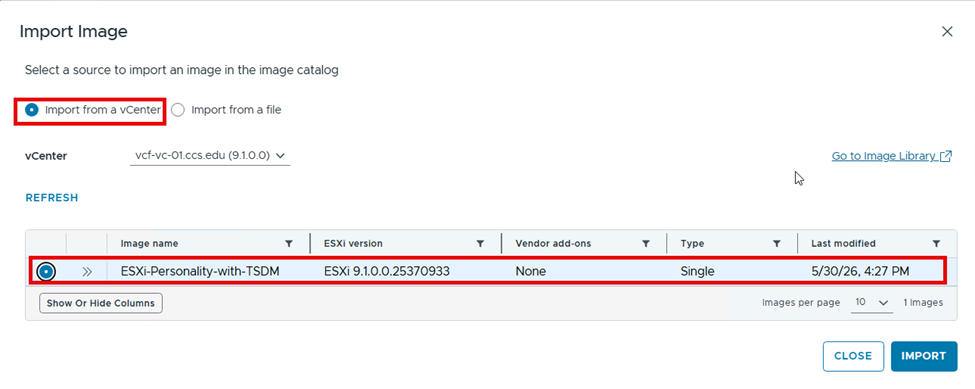The height and width of the screenshot is (389, 975).
Task: Click REFRESH to reload images
Action: pos(52,198)
